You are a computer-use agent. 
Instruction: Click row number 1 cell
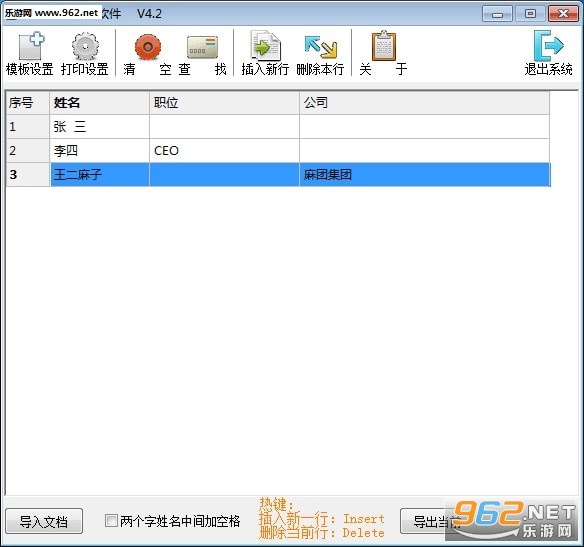coord(28,127)
